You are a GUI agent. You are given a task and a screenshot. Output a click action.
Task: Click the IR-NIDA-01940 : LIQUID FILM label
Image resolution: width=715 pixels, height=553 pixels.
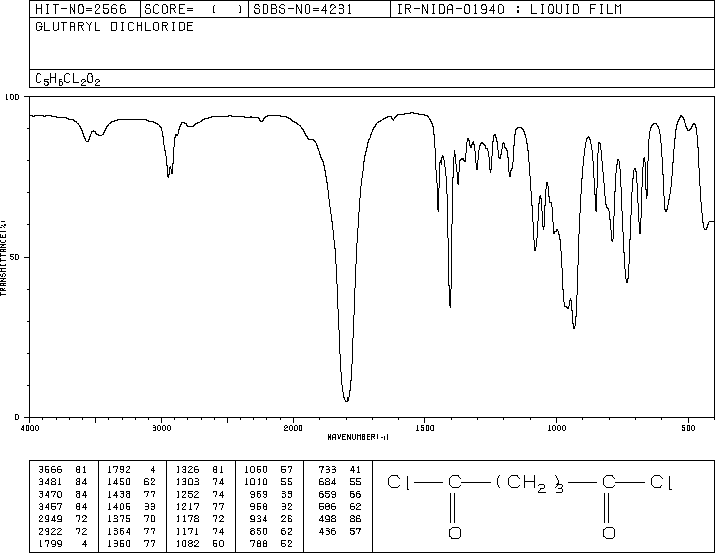point(509,9)
